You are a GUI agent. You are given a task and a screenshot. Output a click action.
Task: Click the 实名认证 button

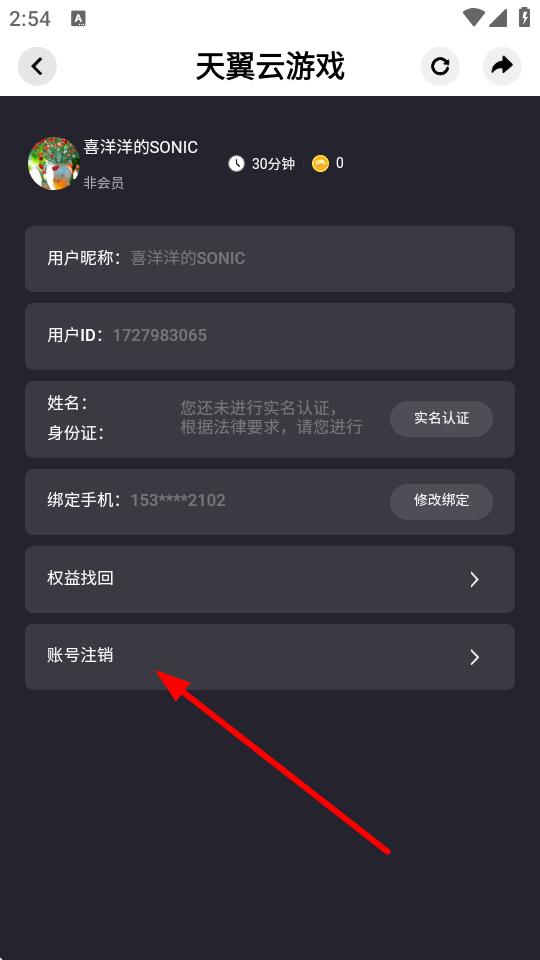[441, 419]
